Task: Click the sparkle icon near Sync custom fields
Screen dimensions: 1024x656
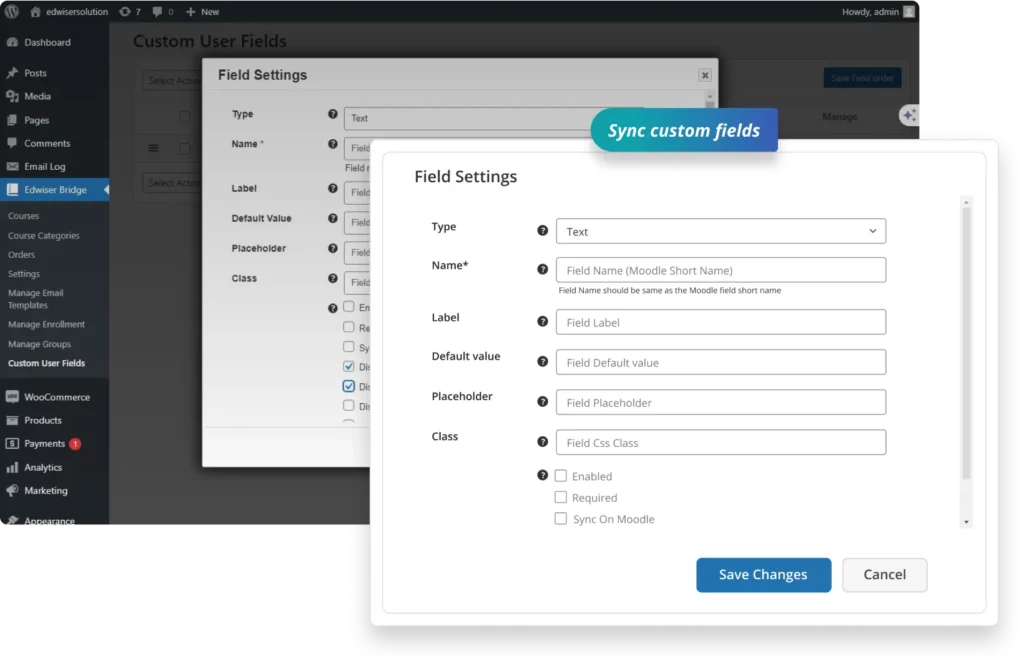Action: [x=909, y=115]
